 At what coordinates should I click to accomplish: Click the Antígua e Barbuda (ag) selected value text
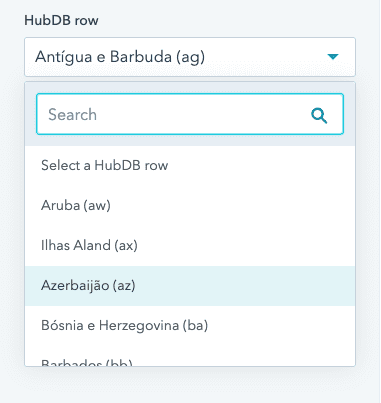point(120,57)
